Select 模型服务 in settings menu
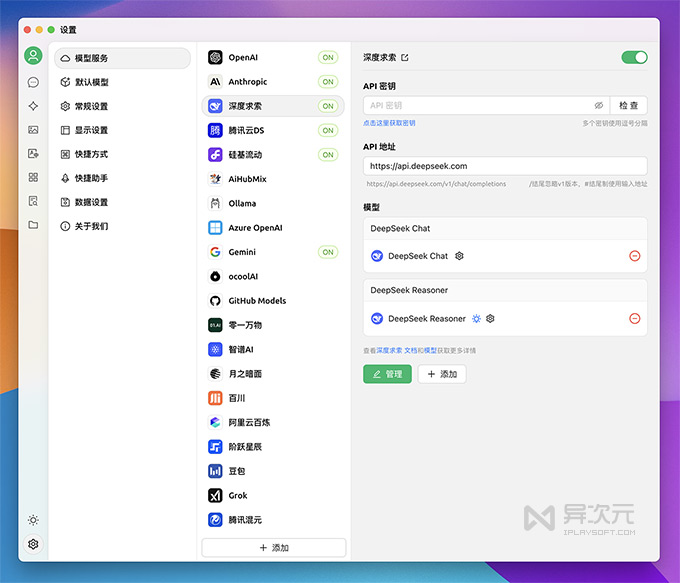Screen dimensions: 680x583 [x=122, y=58]
